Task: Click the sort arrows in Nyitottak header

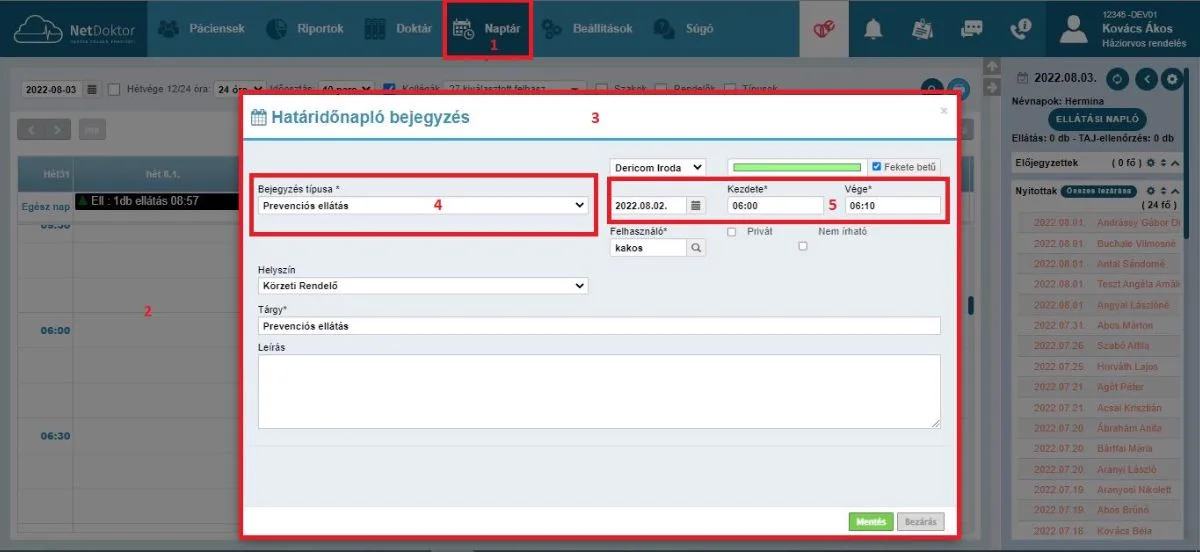Action: [x=1163, y=190]
